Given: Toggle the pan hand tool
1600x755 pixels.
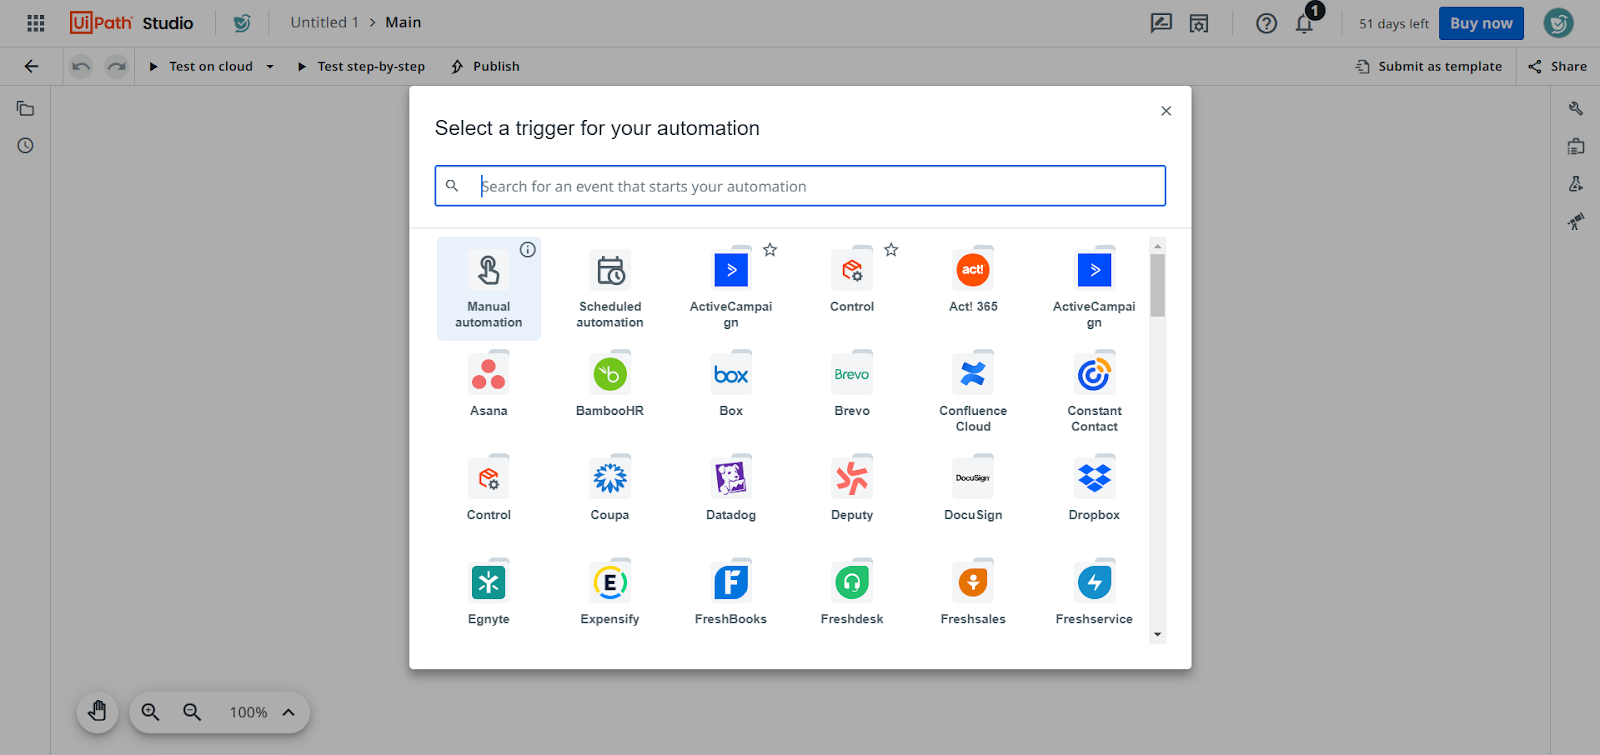Looking at the screenshot, I should (97, 712).
